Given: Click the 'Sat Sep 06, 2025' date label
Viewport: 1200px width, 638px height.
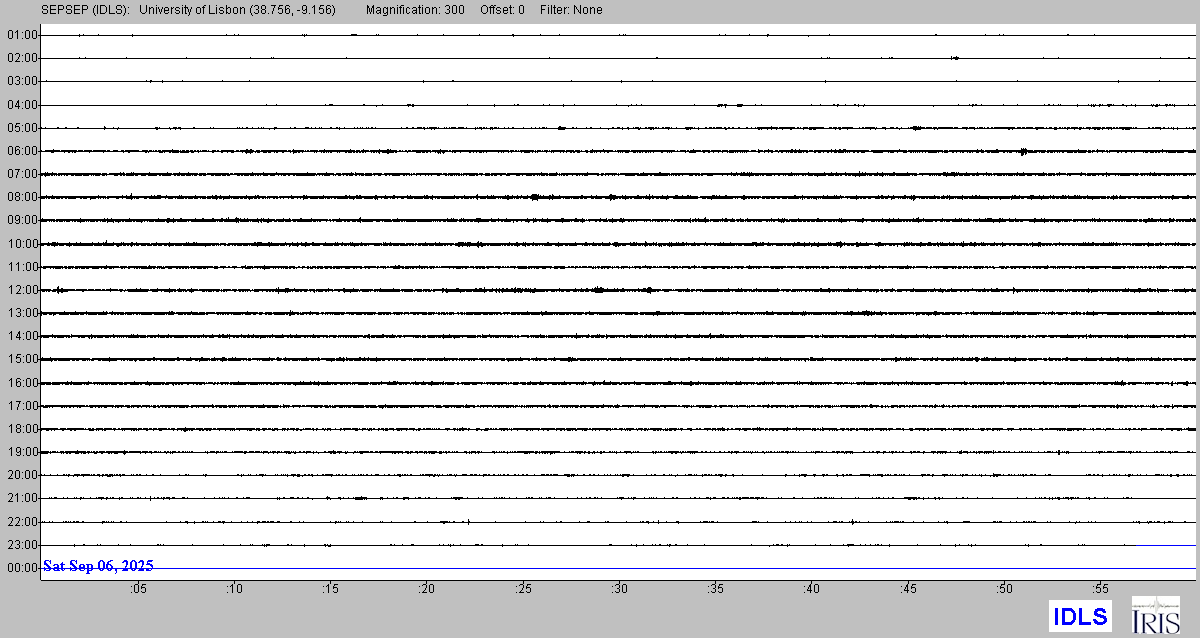Looking at the screenshot, I should (x=98, y=566).
